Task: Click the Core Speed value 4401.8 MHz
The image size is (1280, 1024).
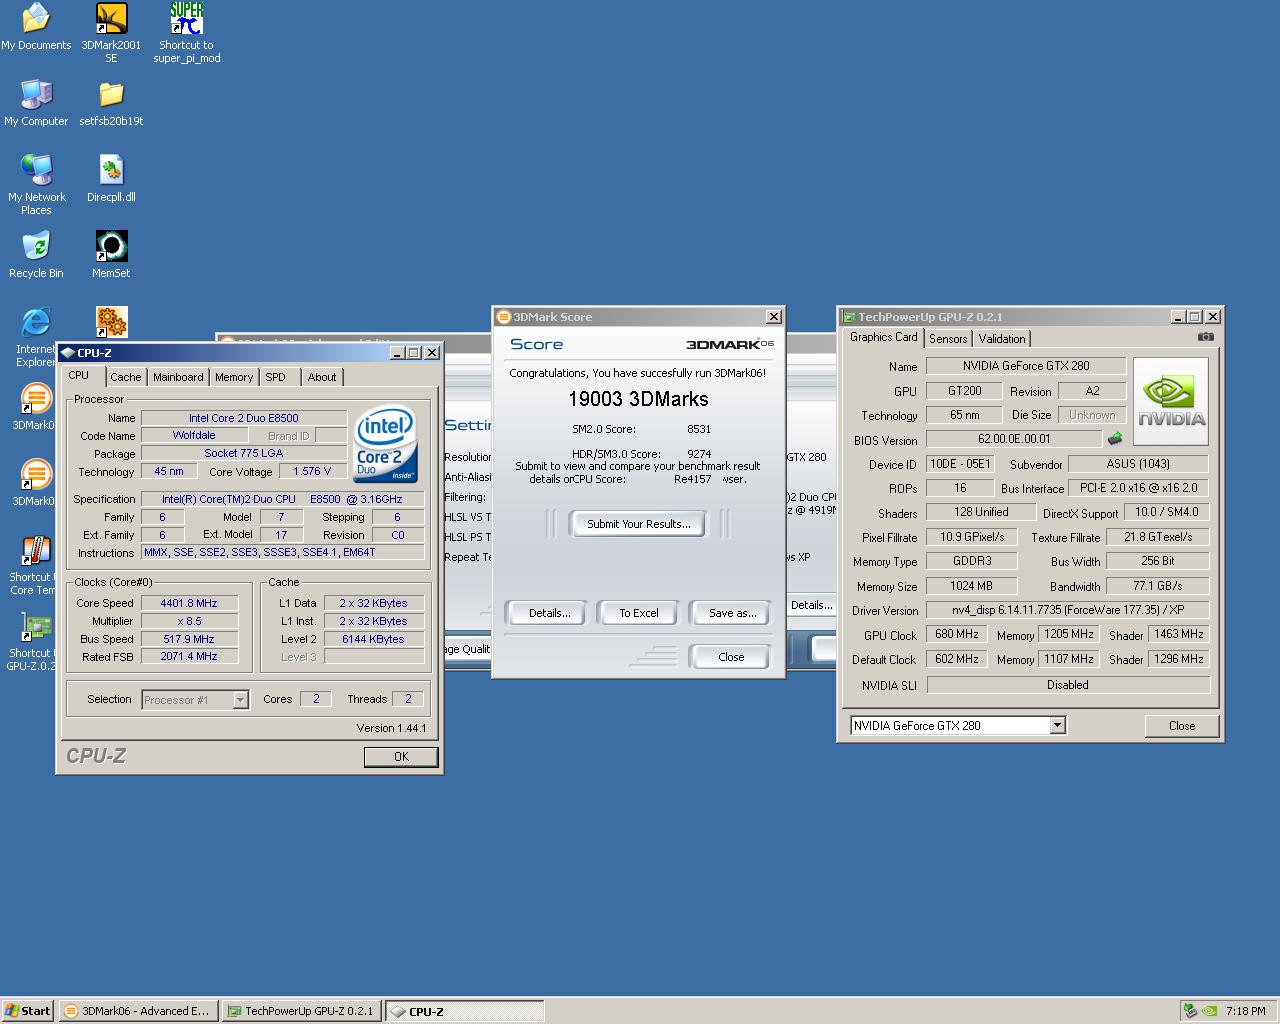Action: [x=189, y=603]
